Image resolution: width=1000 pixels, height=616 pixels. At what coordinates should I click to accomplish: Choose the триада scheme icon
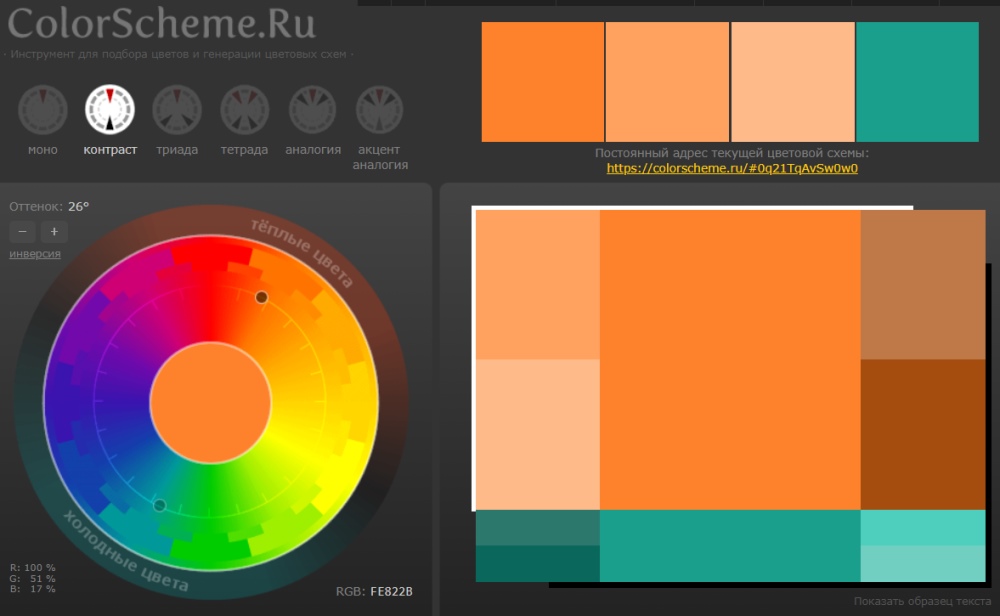[x=177, y=110]
